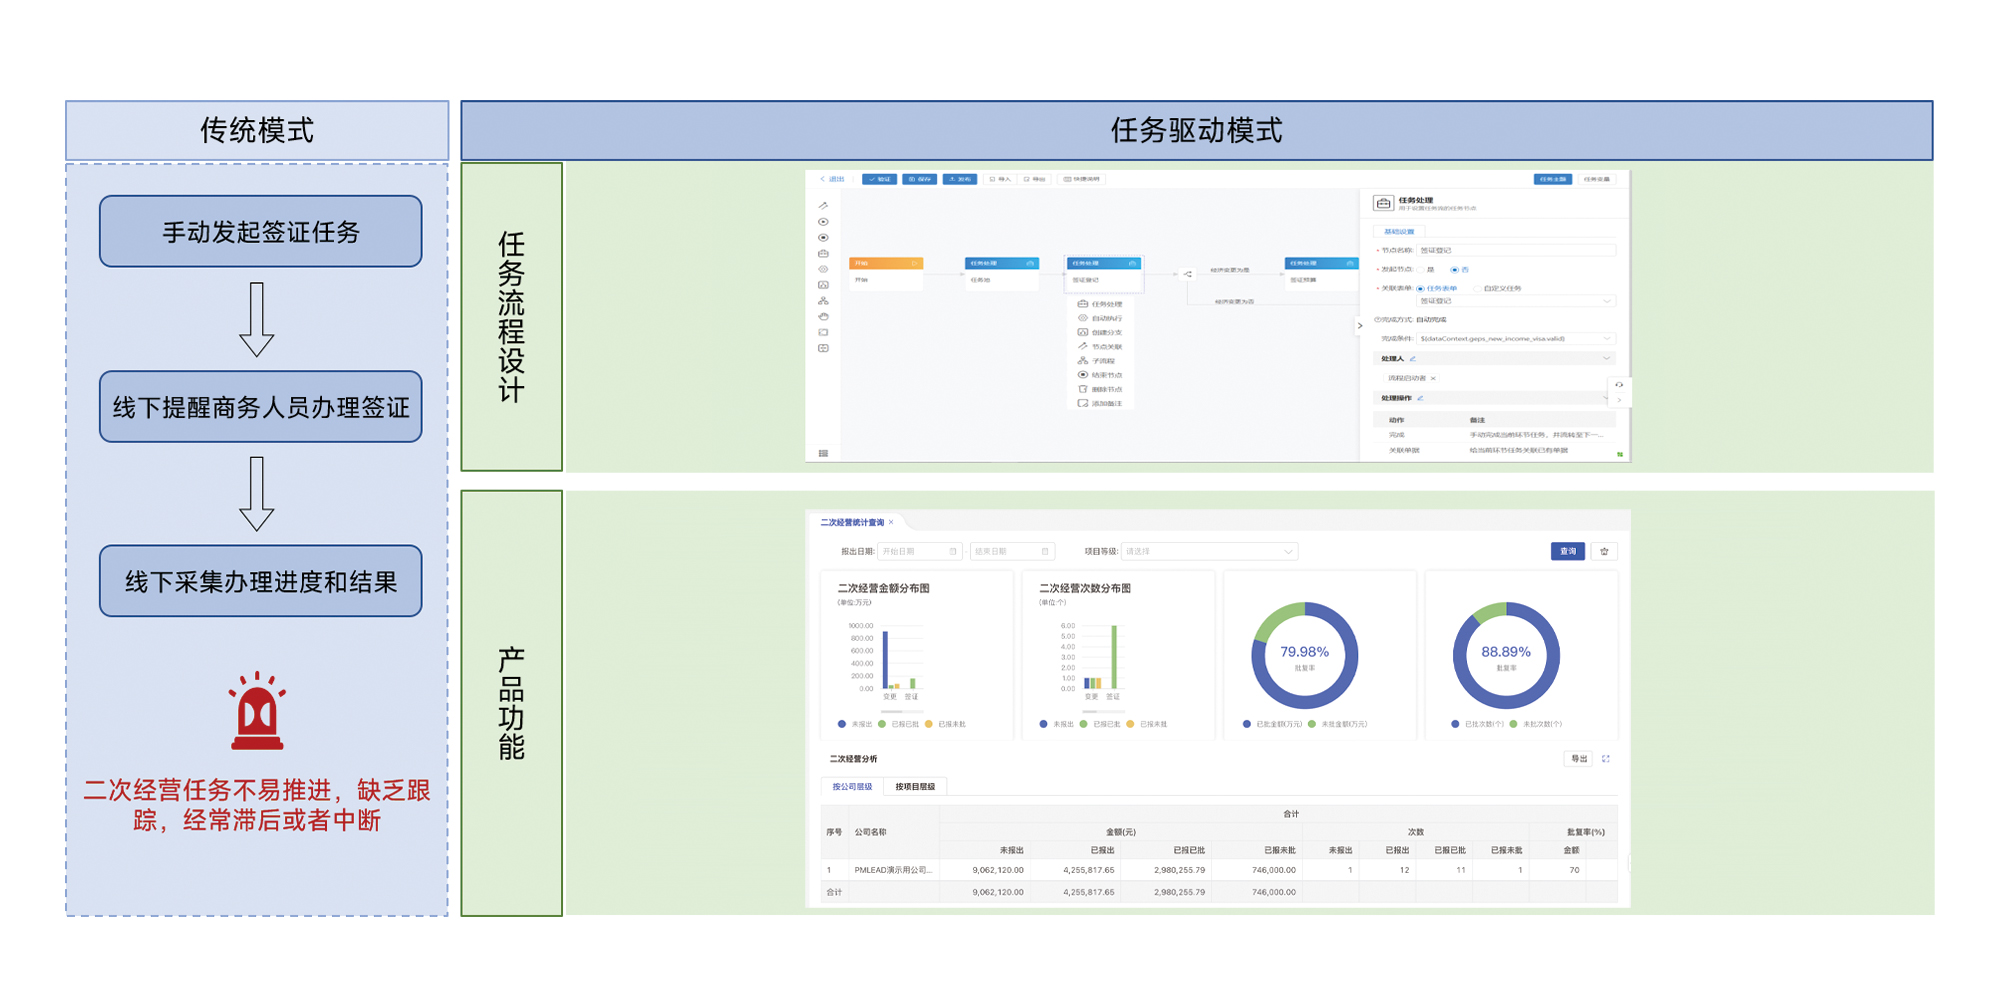Collapse the 处理人 section chevron

1606,359
